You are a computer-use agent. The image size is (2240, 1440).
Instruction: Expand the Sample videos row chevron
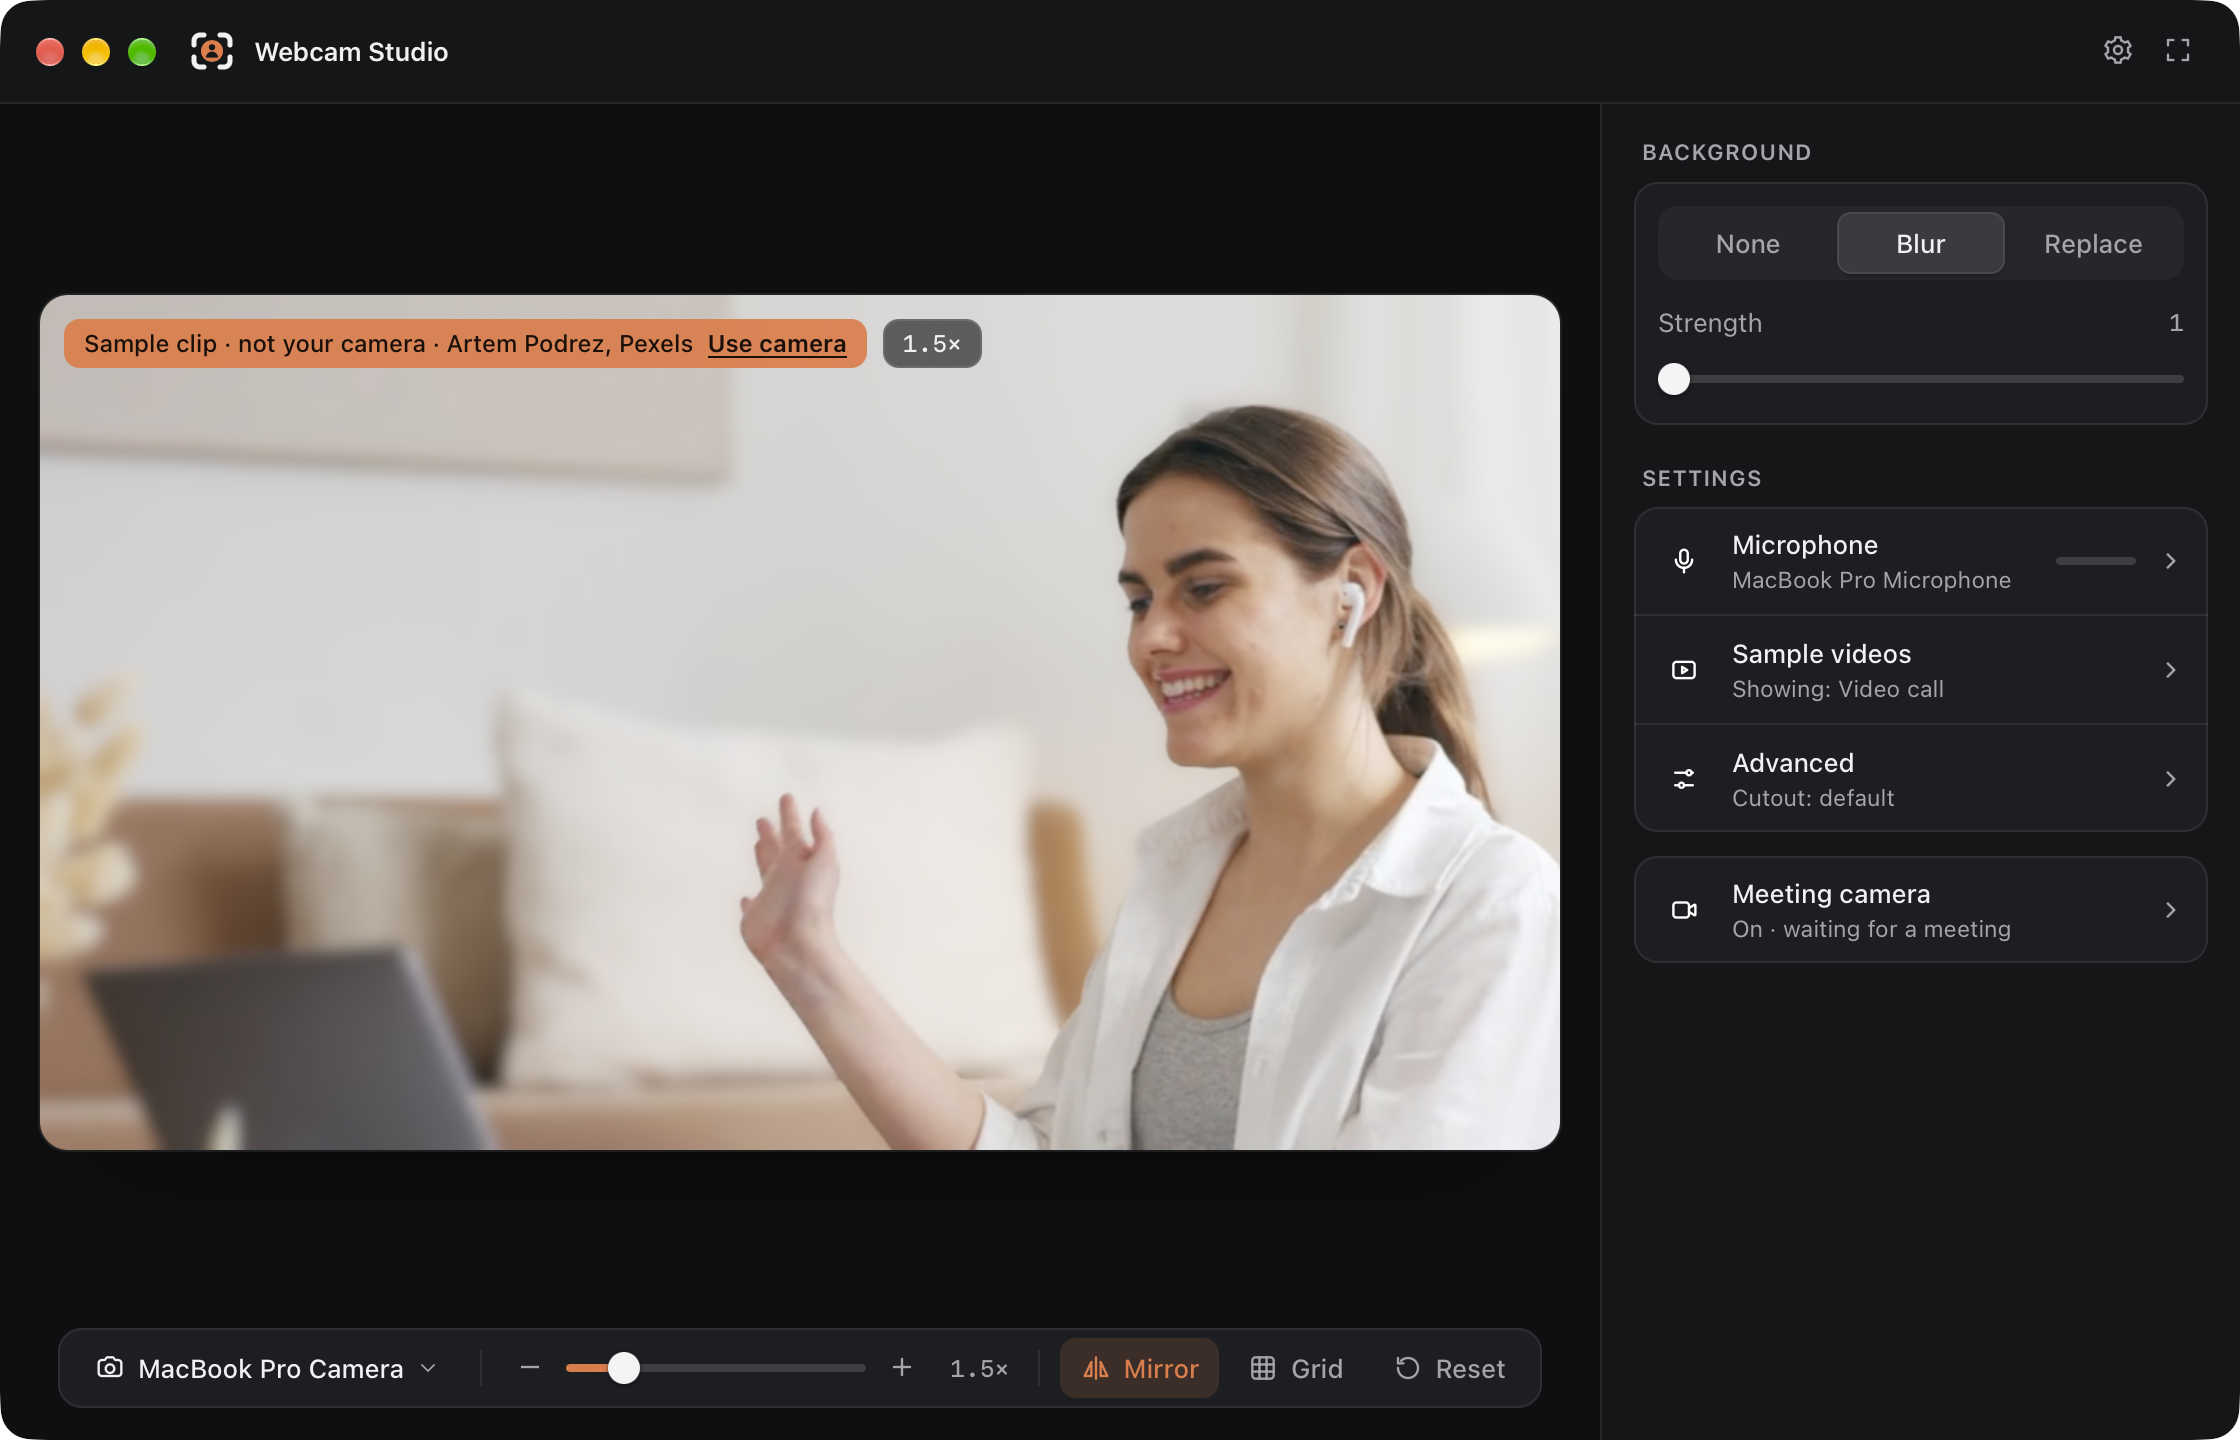(2170, 670)
